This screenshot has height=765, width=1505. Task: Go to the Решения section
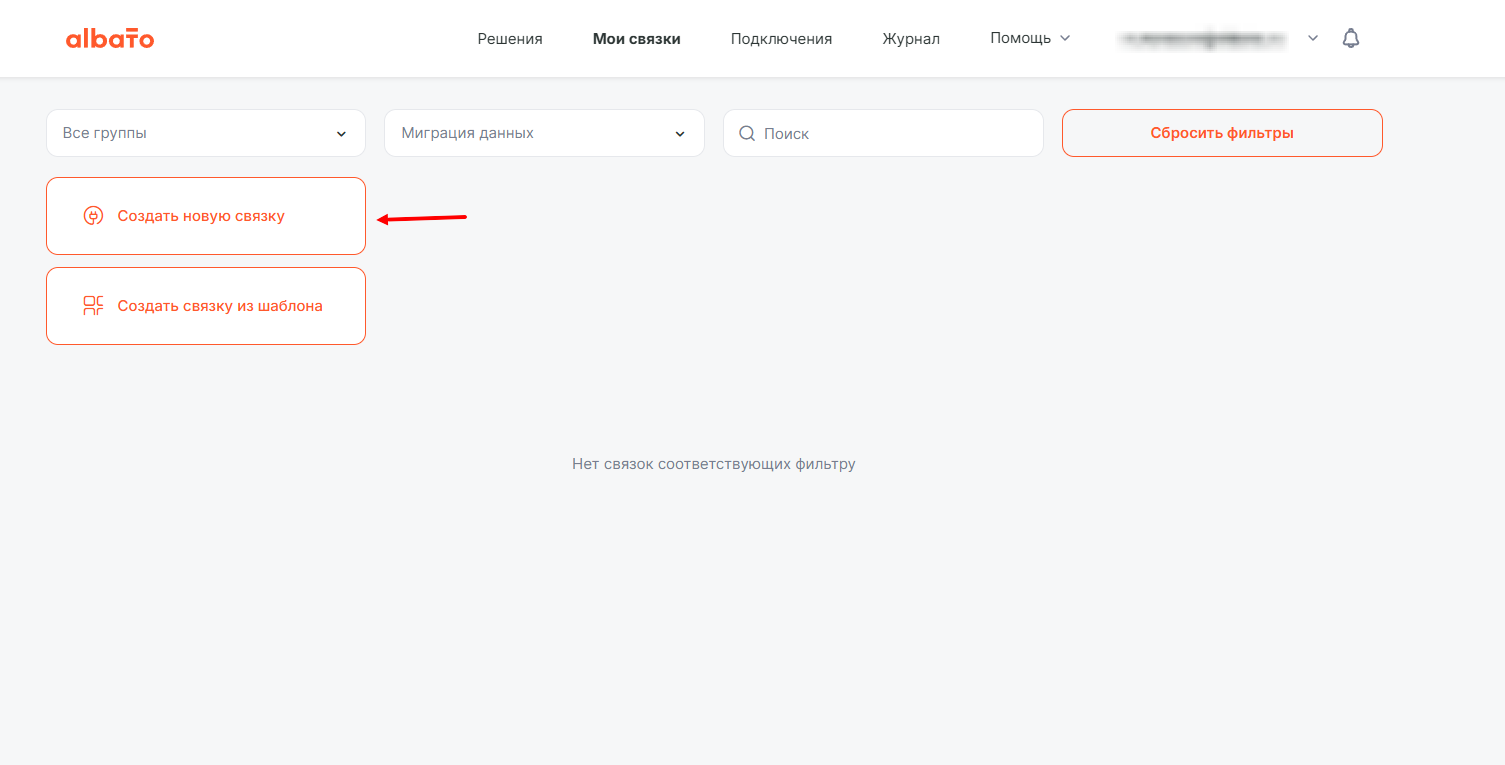510,39
